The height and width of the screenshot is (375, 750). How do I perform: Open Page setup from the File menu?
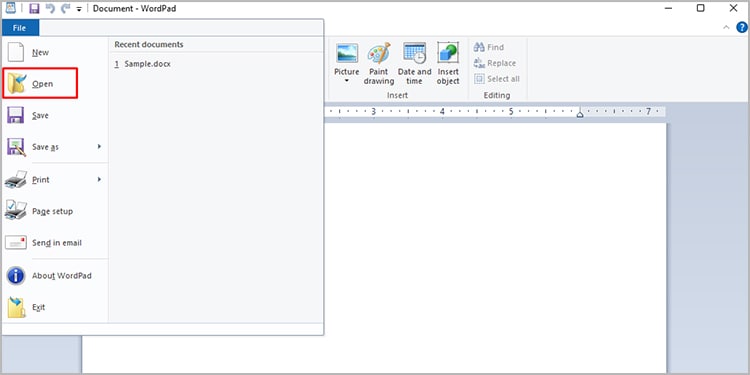55,211
